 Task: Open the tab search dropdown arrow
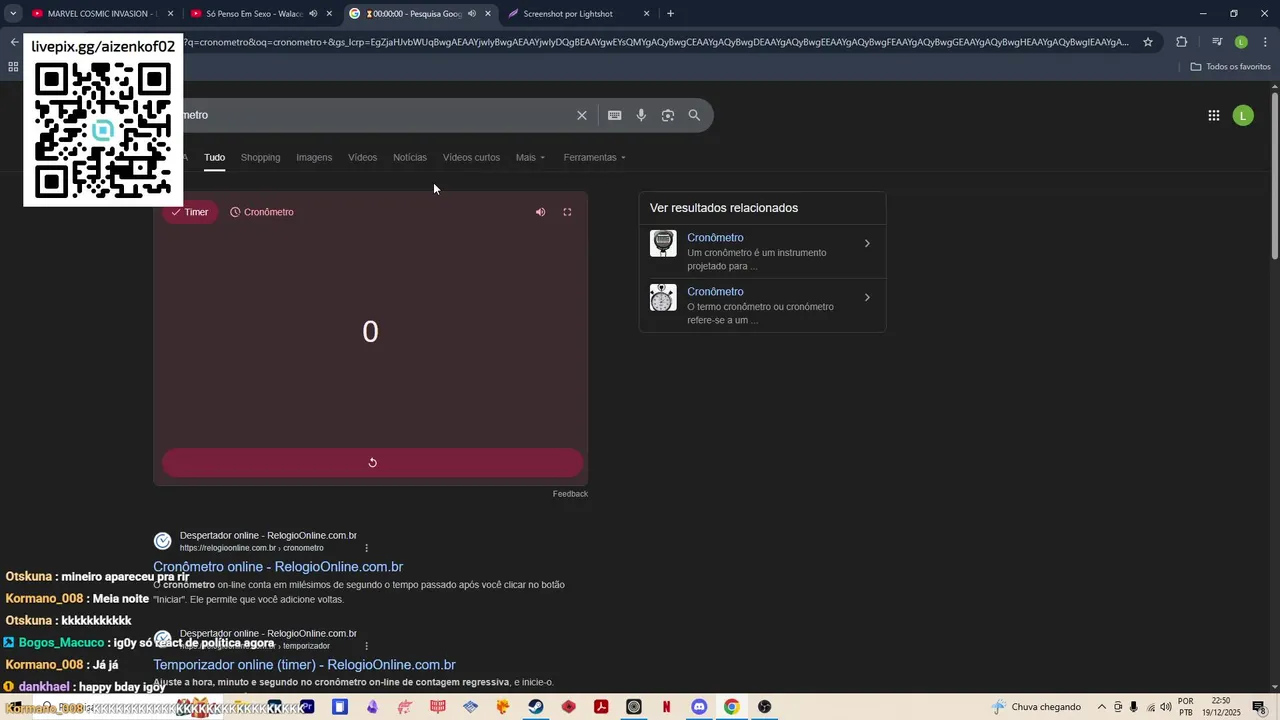pyautogui.click(x=13, y=14)
